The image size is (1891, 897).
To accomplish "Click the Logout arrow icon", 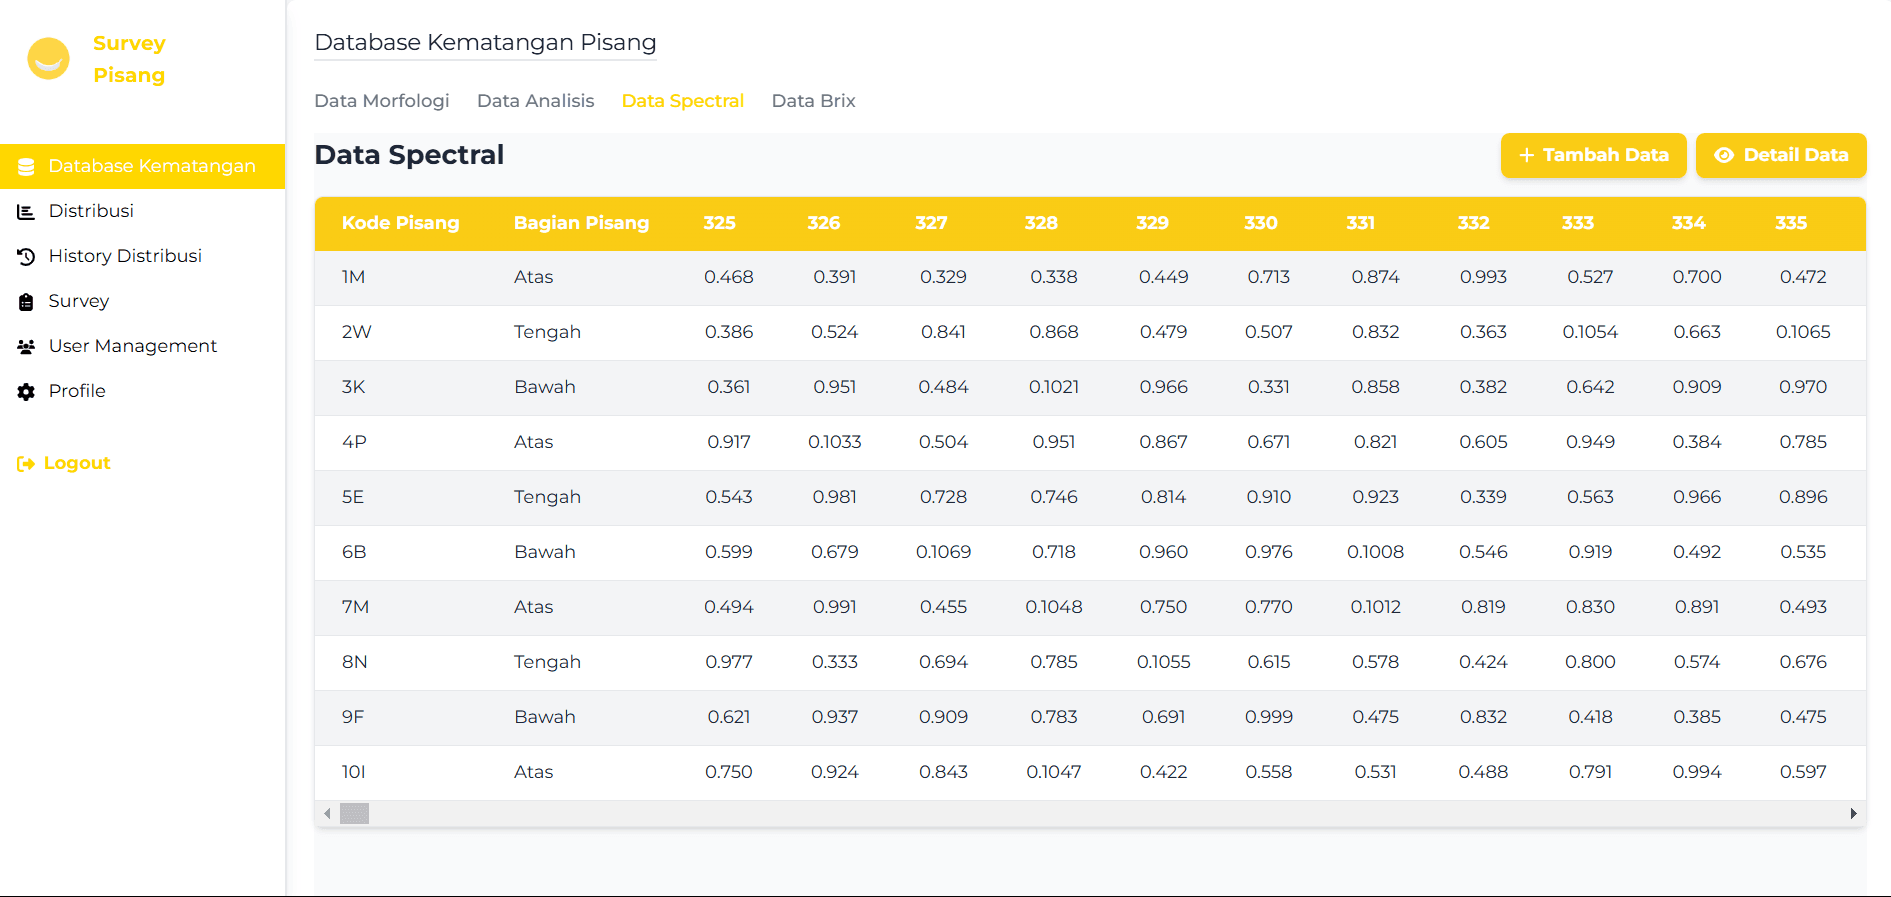I will click(x=26, y=464).
